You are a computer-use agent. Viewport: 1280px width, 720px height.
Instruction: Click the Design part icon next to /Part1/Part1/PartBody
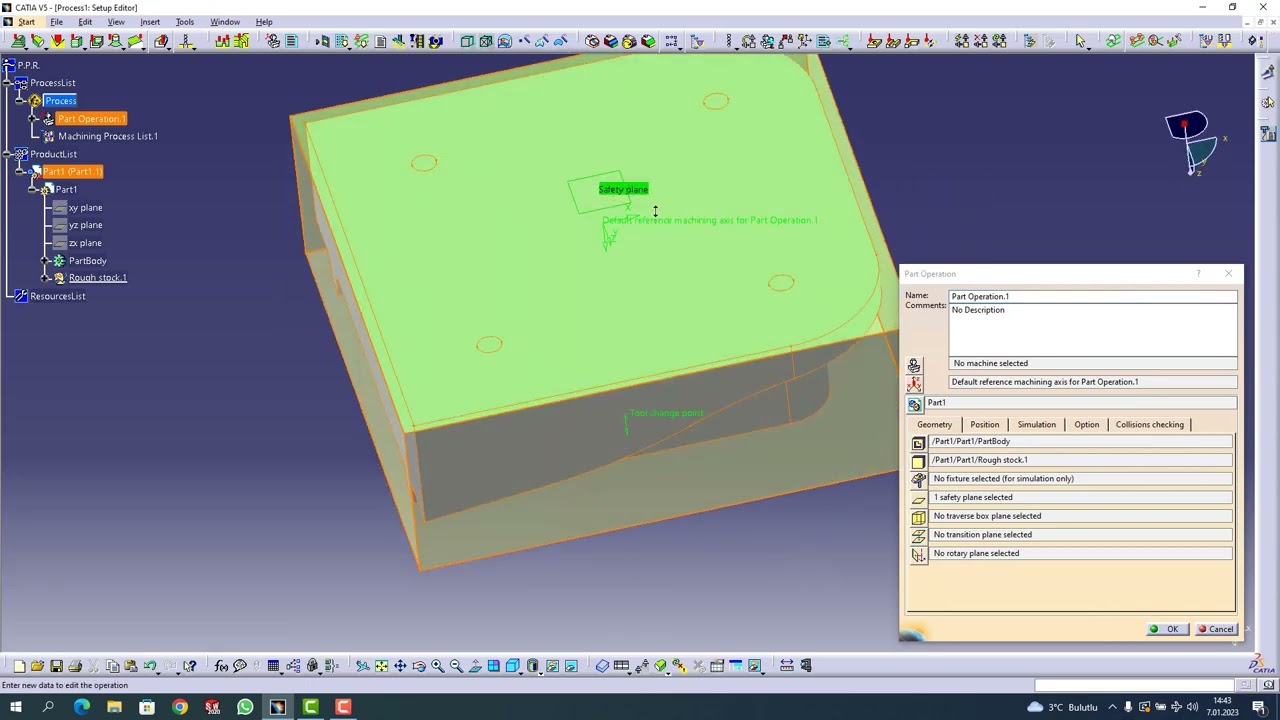tap(918, 443)
